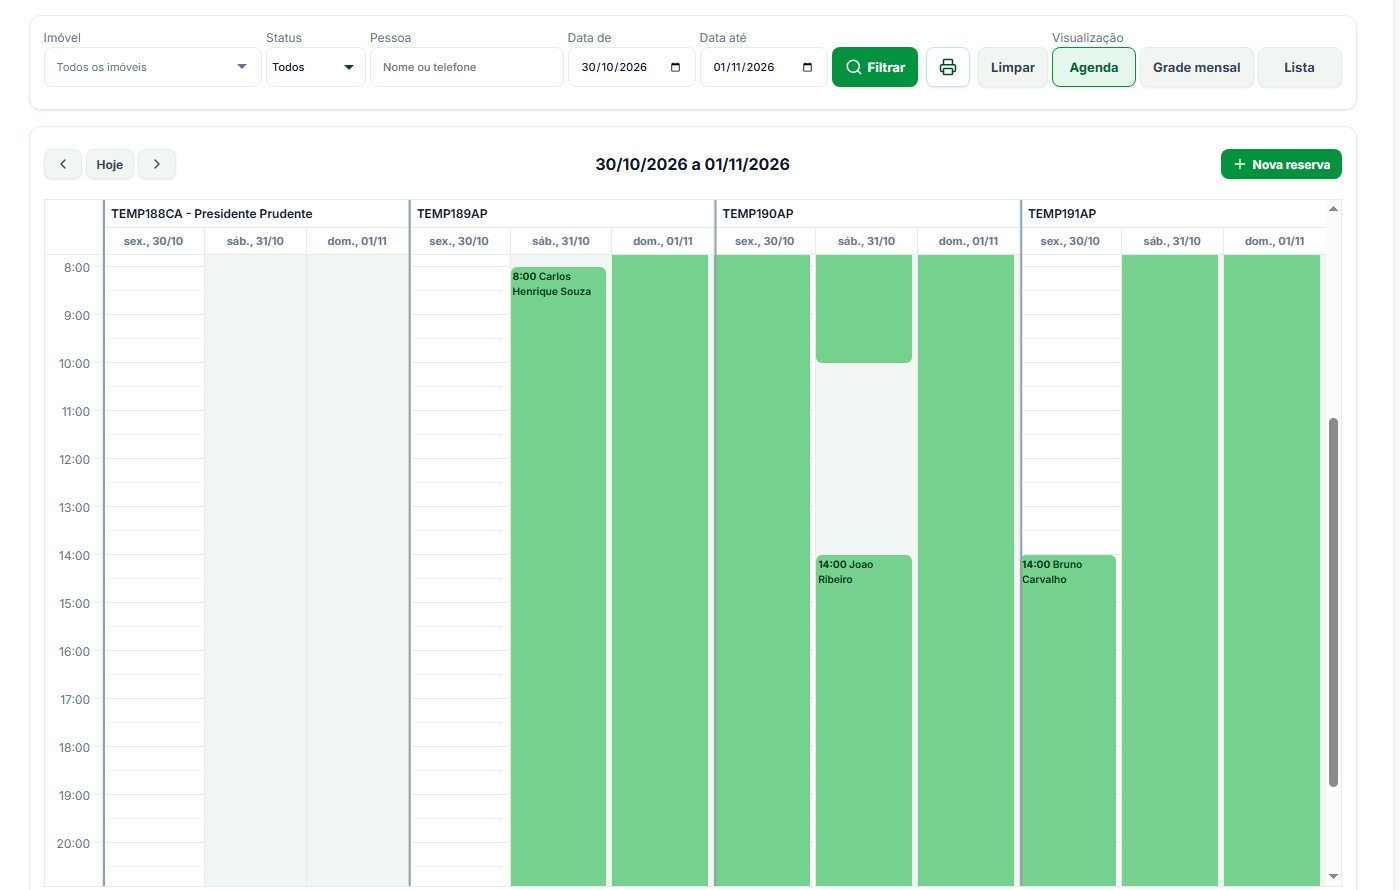This screenshot has width=1400, height=890.
Task: Open the Imóvel dropdown (Todos os imóveis)
Action: [x=153, y=67]
